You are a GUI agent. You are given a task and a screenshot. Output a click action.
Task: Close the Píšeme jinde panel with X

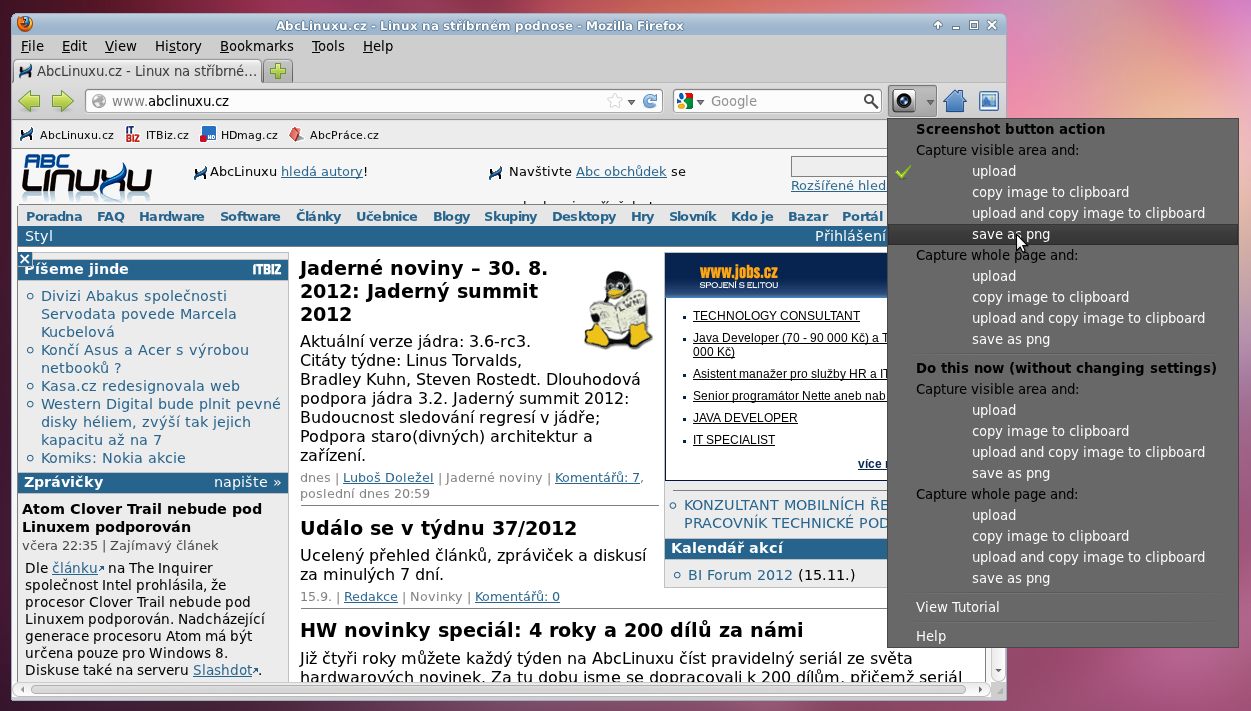[25, 259]
